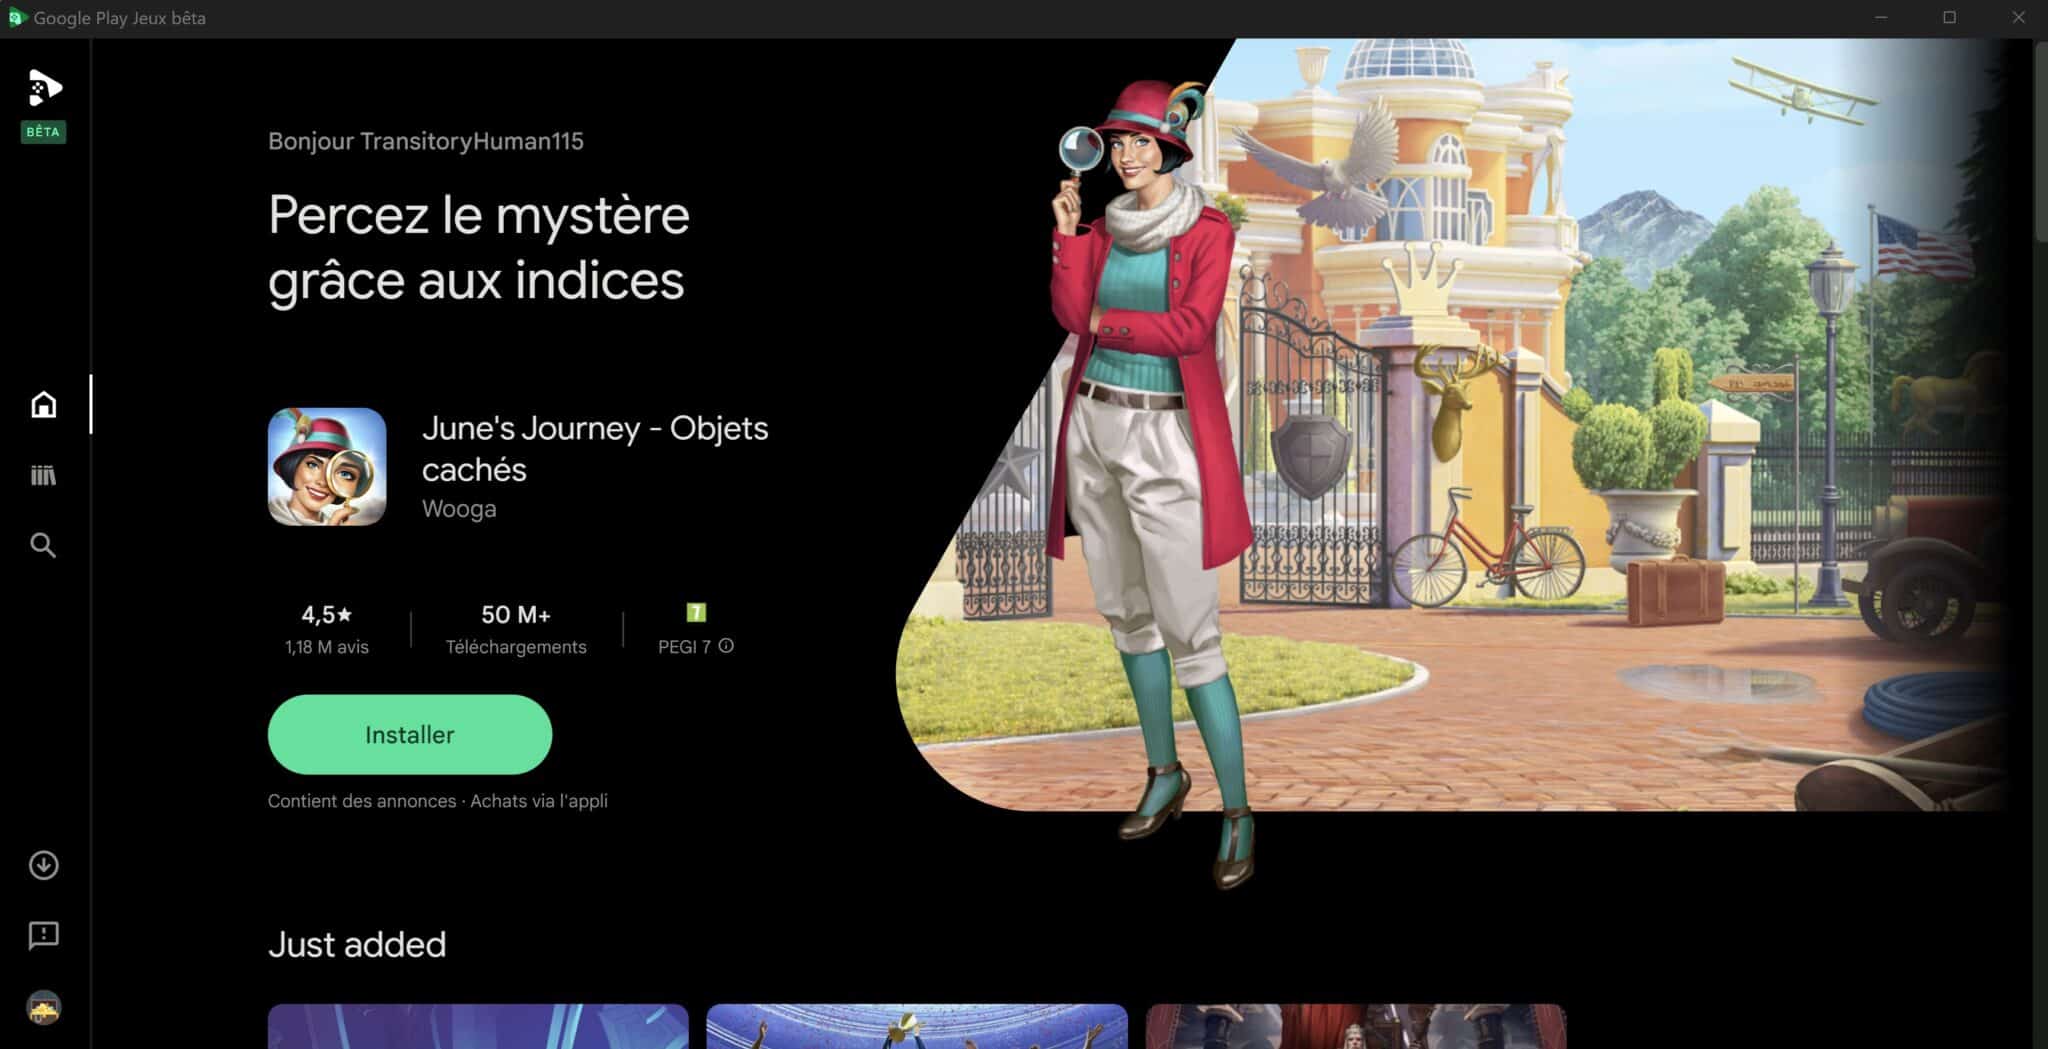Click the Téléchargements label
The image size is (2048, 1049).
(516, 647)
